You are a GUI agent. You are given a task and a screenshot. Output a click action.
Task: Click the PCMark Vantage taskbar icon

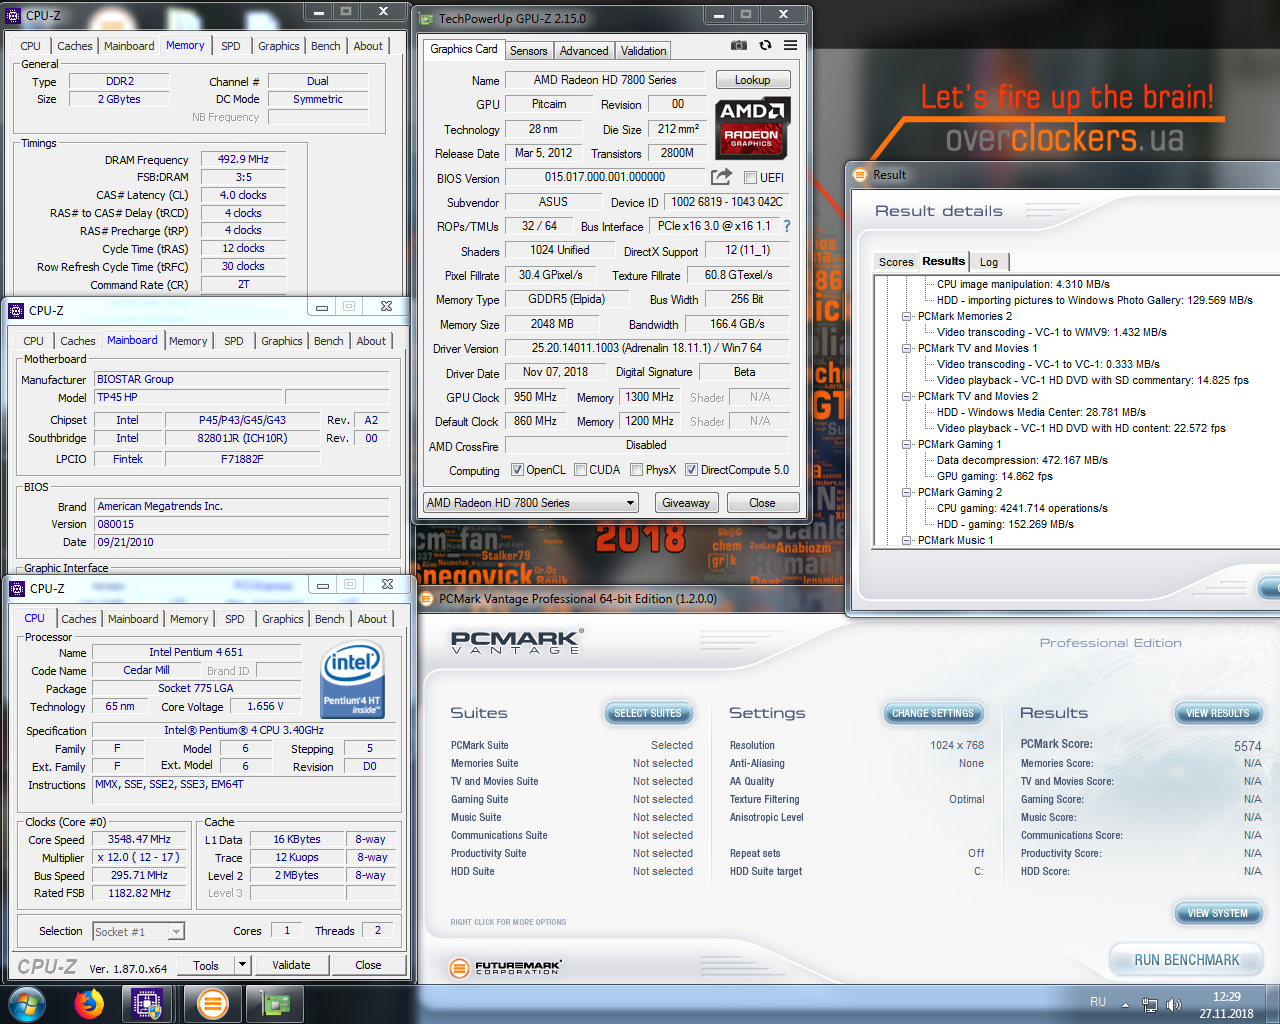212,1004
